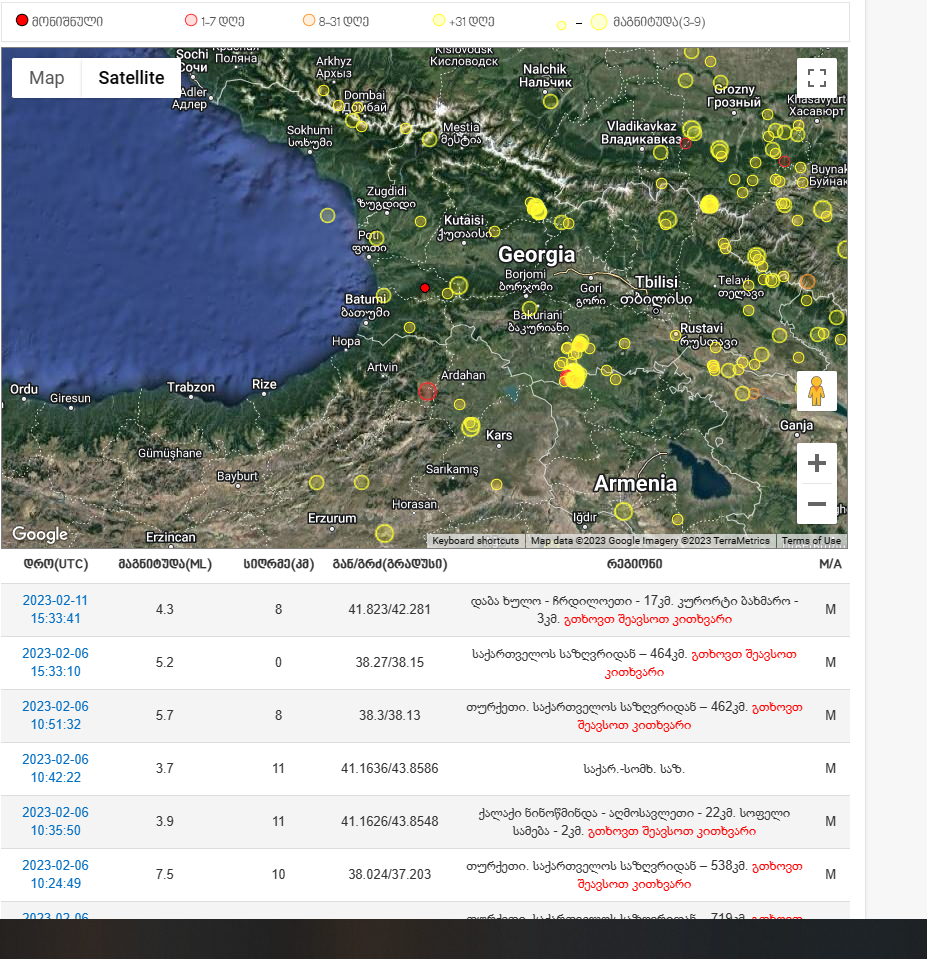
Task: Zoom in with the plus button
Action: tap(816, 463)
